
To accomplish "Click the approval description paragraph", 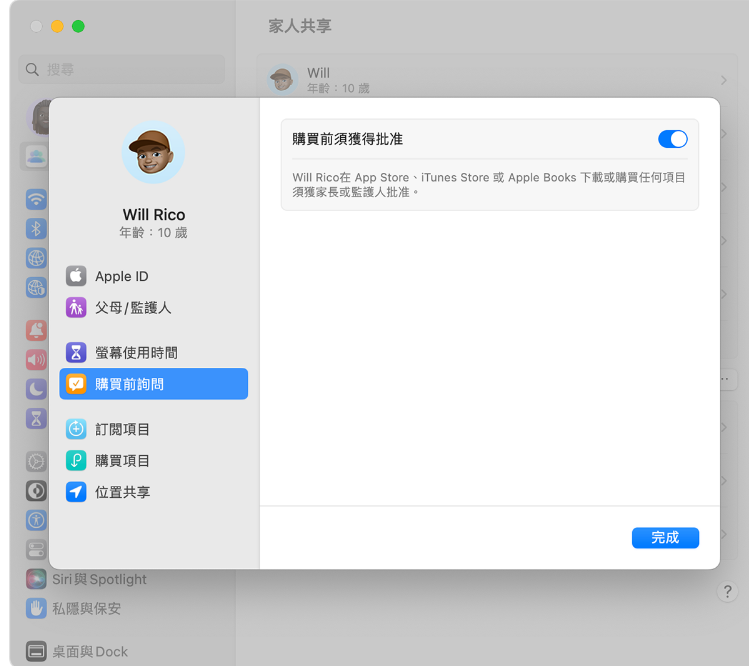I will pos(489,184).
